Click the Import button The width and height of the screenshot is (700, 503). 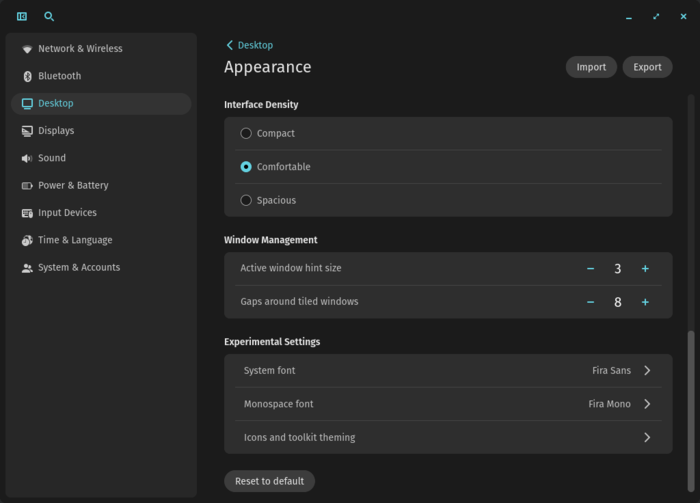(591, 67)
